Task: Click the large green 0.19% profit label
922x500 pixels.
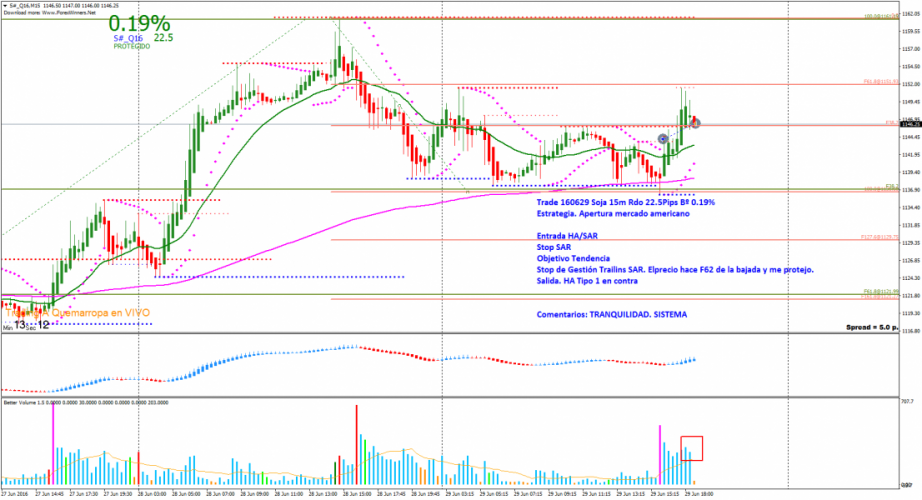Action: 139,23
